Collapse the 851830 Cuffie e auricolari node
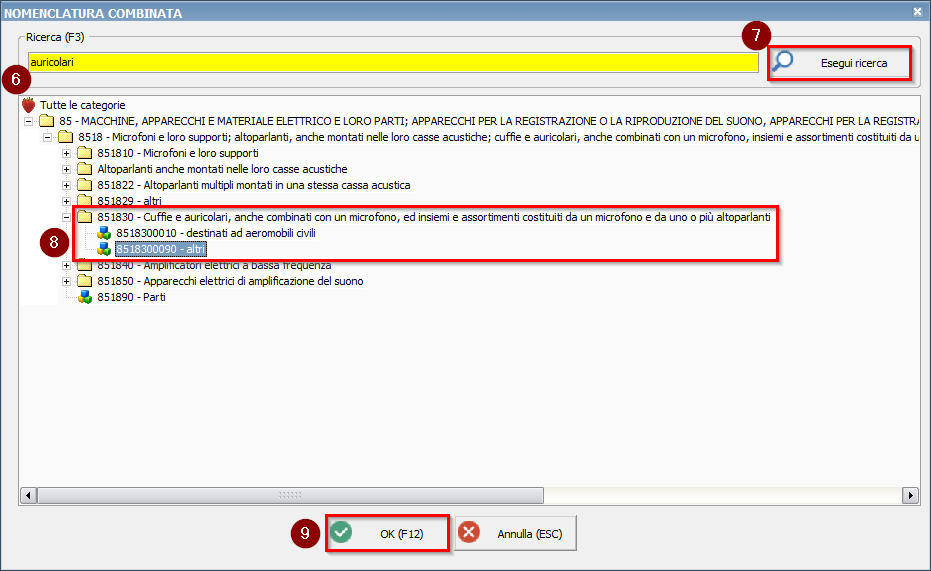This screenshot has width=931, height=571. 66,217
